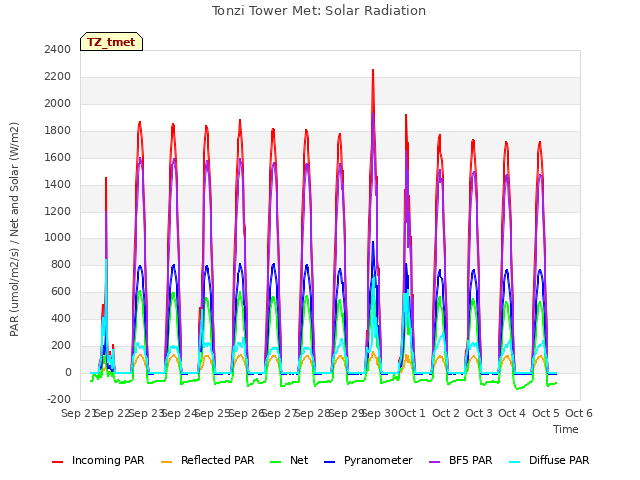Viewport: 640px width, 480px height.
Task: Click the Oct 4 x-axis date label
Action: pyautogui.click(x=512, y=413)
